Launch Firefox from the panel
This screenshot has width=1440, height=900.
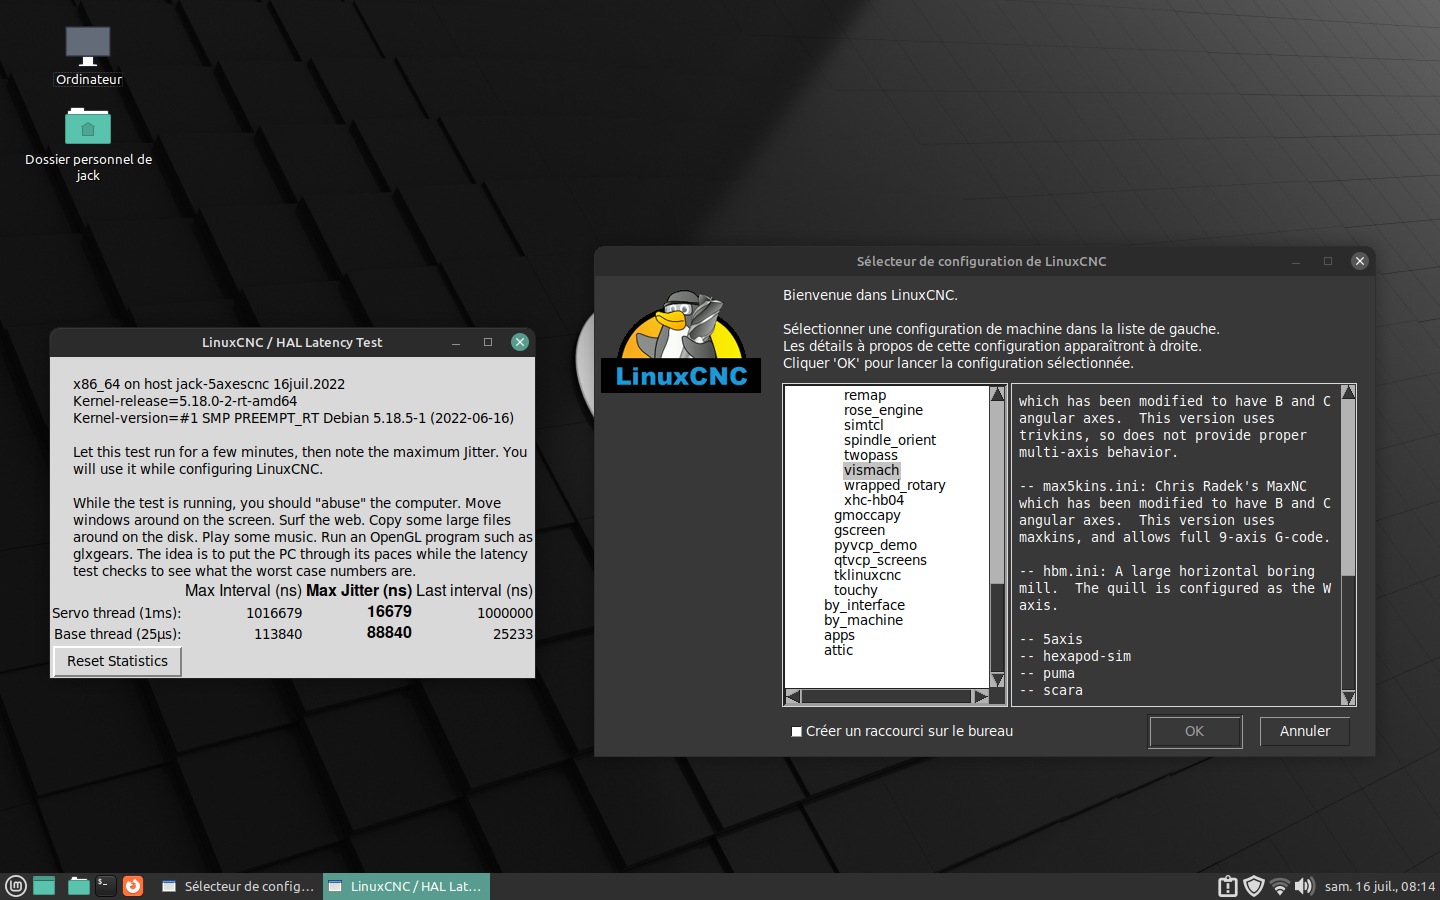click(133, 886)
